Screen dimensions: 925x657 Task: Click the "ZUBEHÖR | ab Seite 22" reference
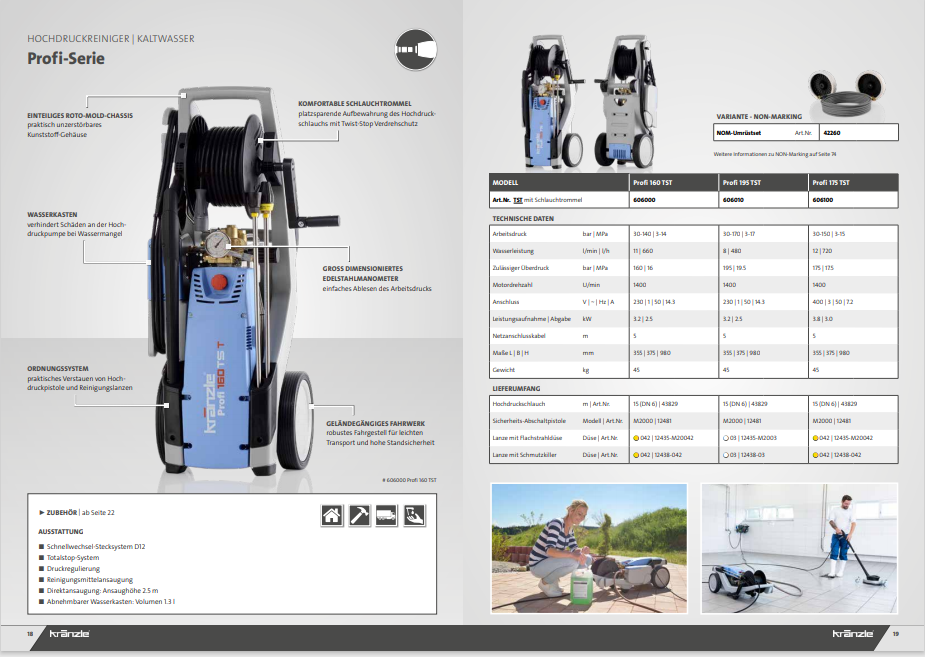coord(77,513)
